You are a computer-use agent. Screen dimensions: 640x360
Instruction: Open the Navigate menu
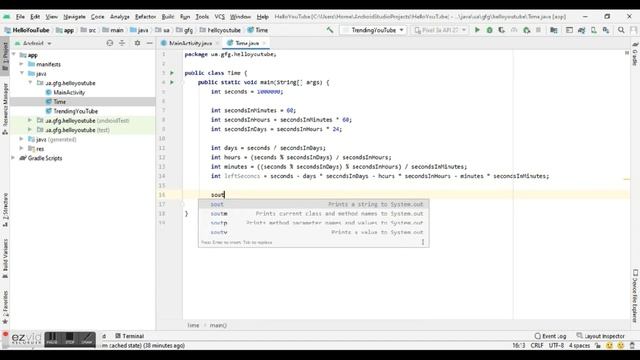74,17
